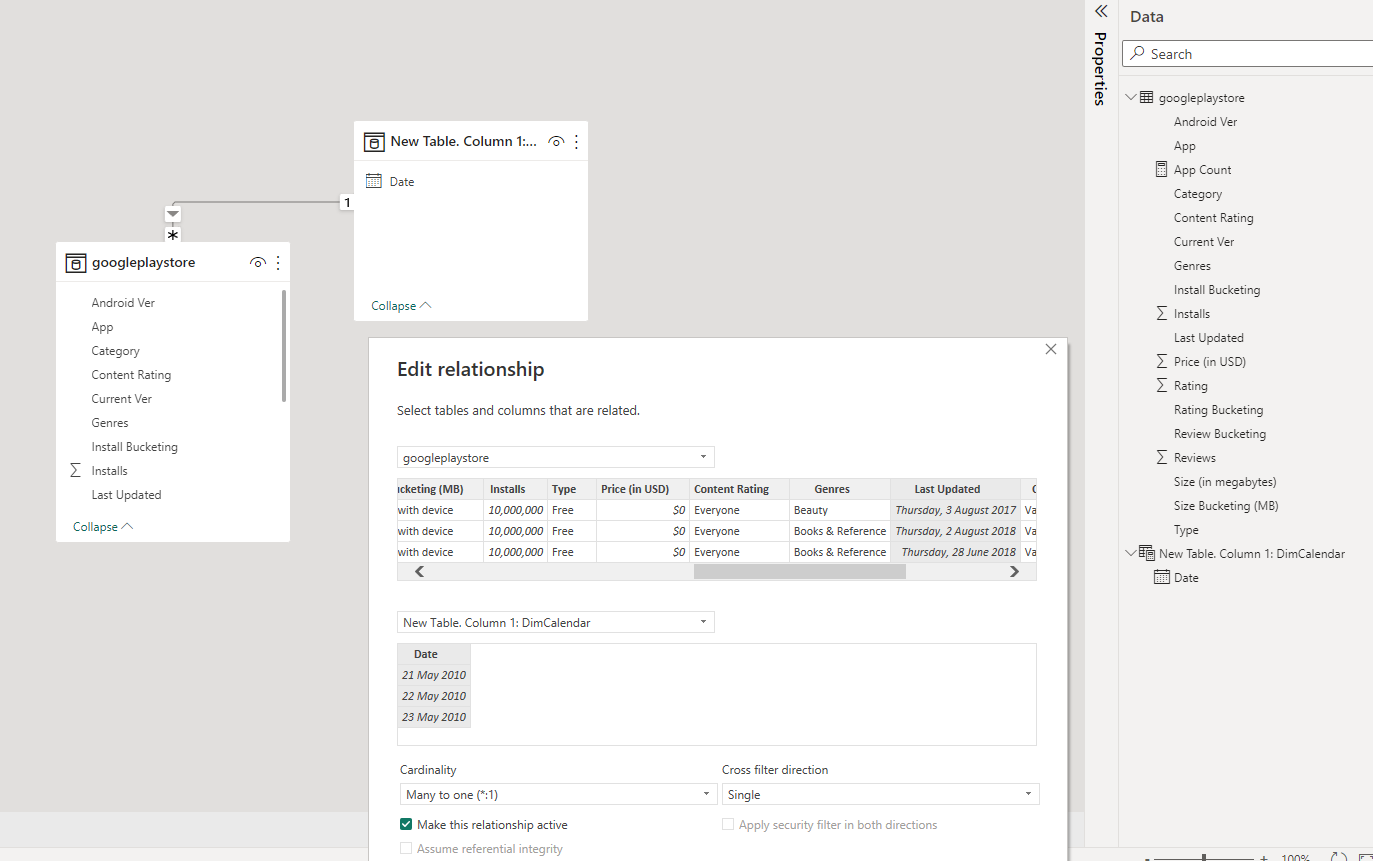Click 'Beauty' cell in Genres column
Screen dimensions: 1373x861
839,510
